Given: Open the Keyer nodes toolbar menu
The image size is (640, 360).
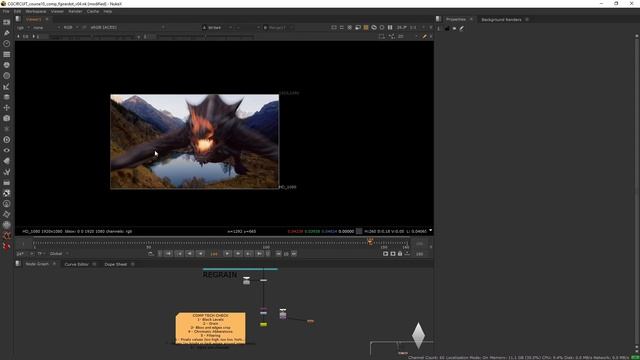Looking at the screenshot, I should pyautogui.click(x=7, y=87).
